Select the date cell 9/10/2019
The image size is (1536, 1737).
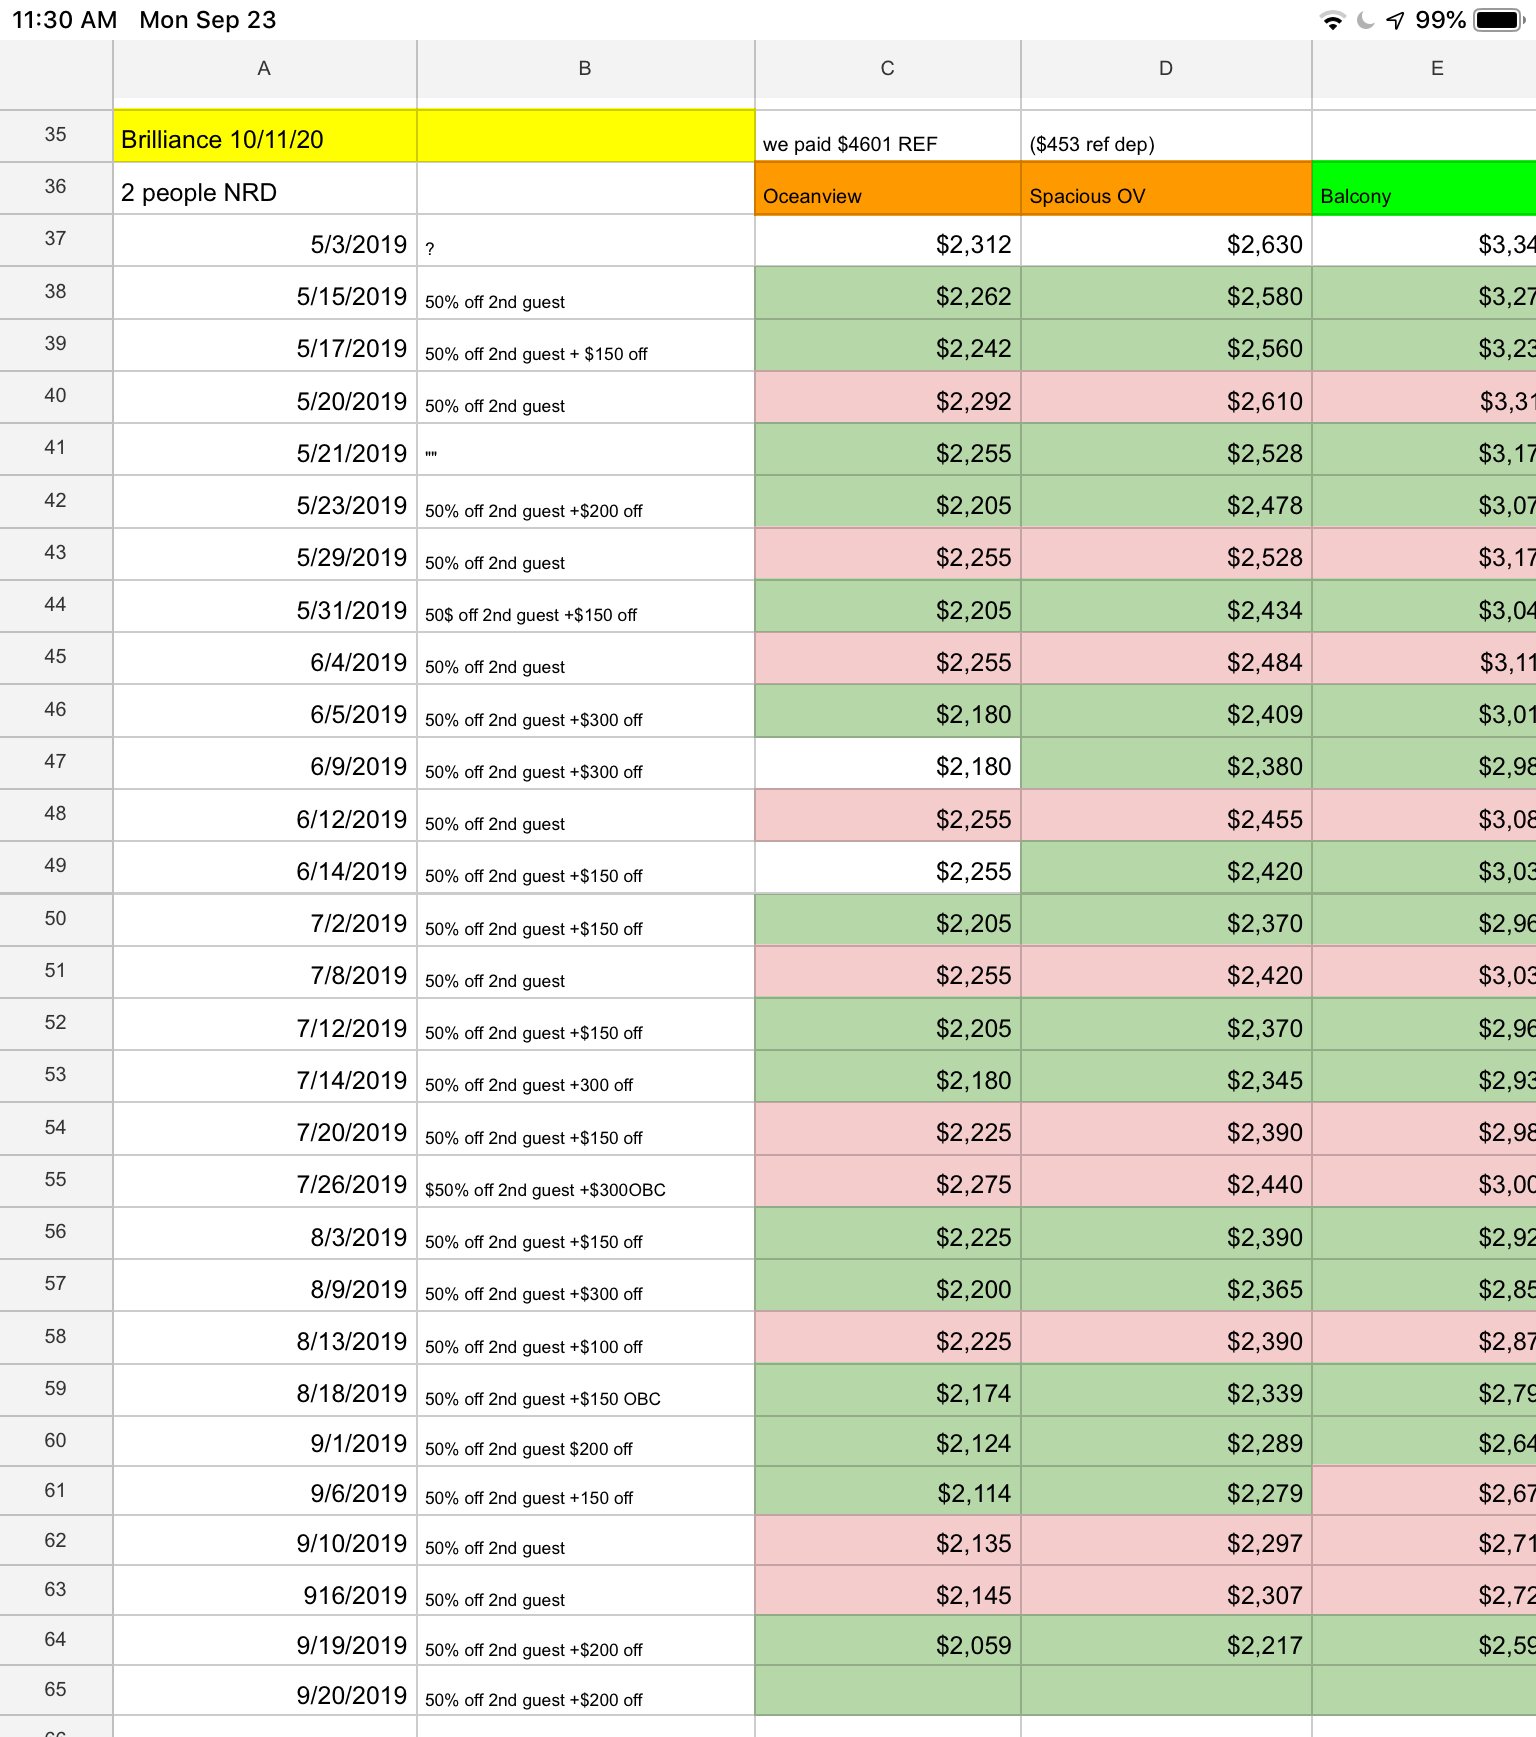265,1540
